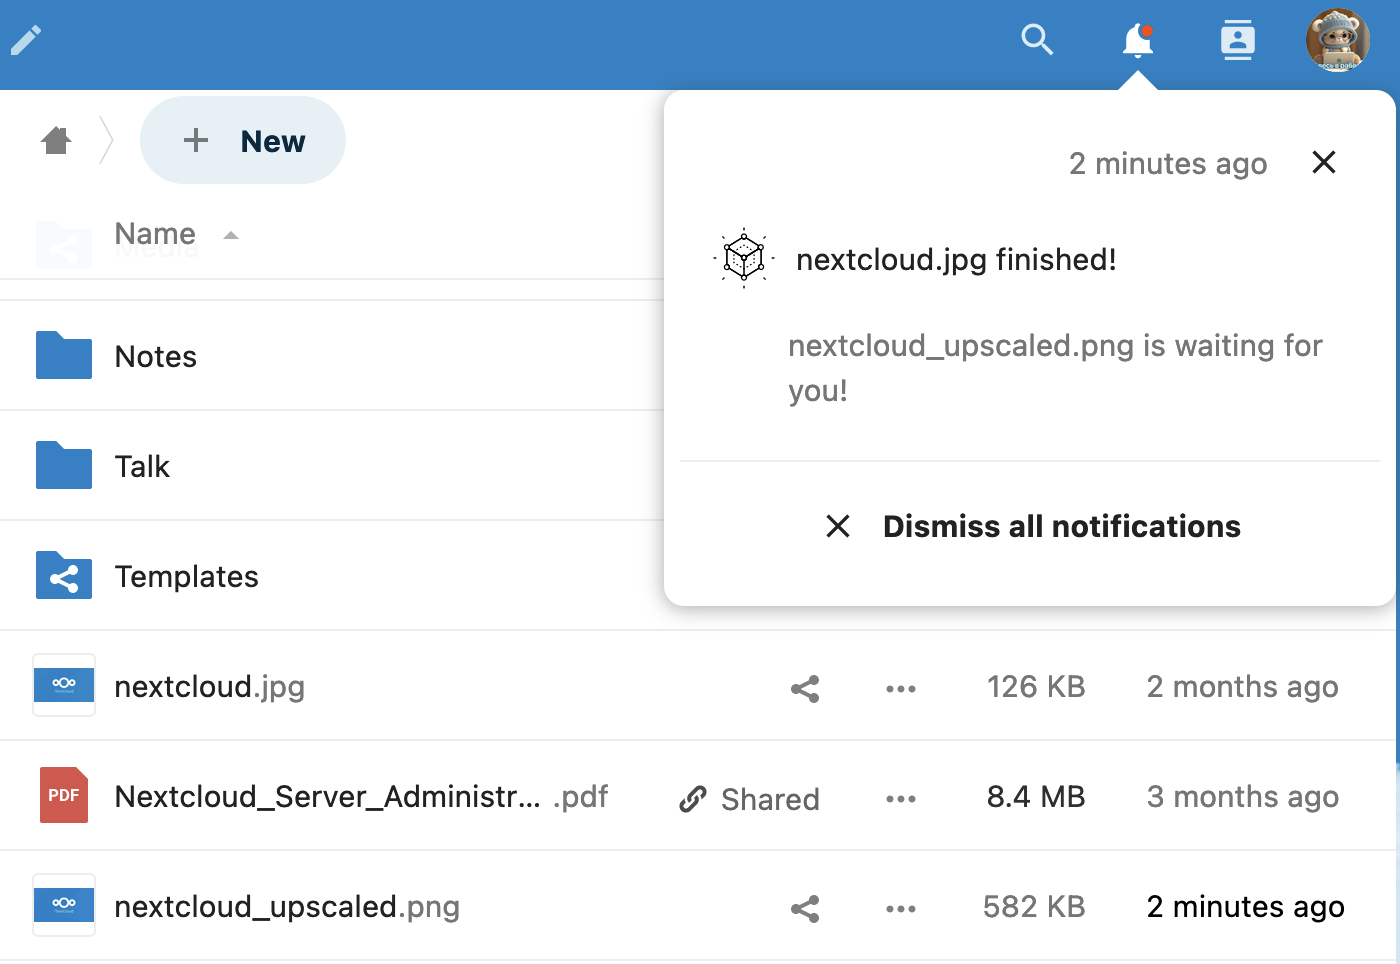The width and height of the screenshot is (1400, 964).
Task: Click the nextcloud.jpg thumbnail
Action: pyautogui.click(x=64, y=685)
